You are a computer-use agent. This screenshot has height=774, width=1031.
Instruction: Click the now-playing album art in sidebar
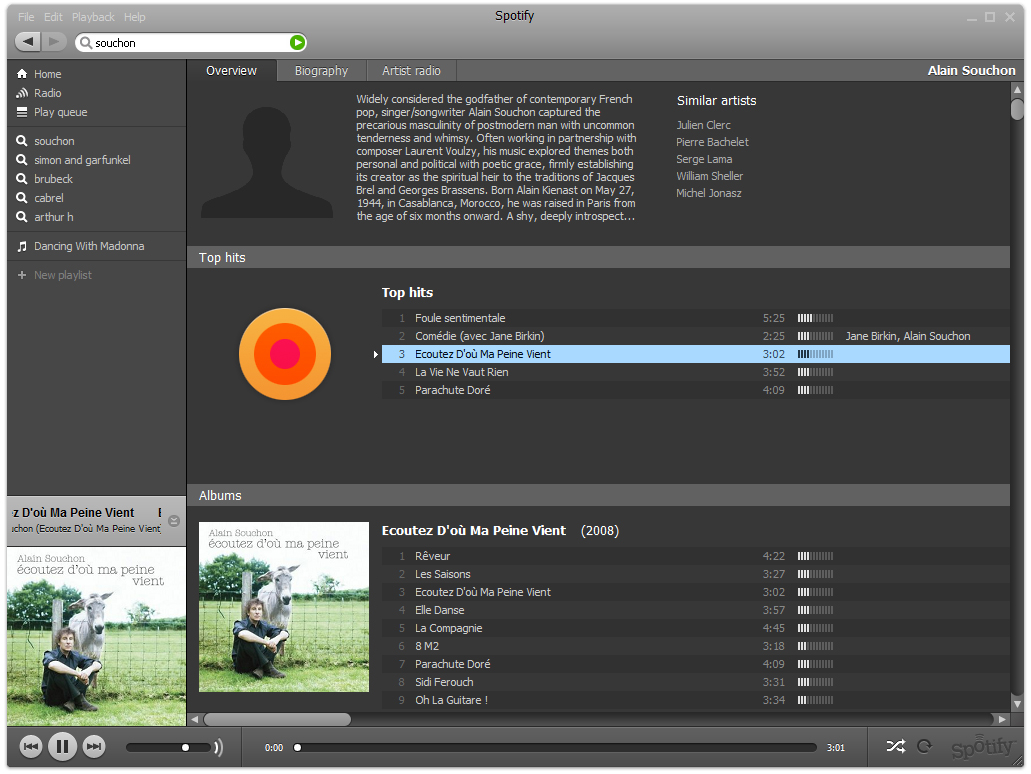point(97,637)
